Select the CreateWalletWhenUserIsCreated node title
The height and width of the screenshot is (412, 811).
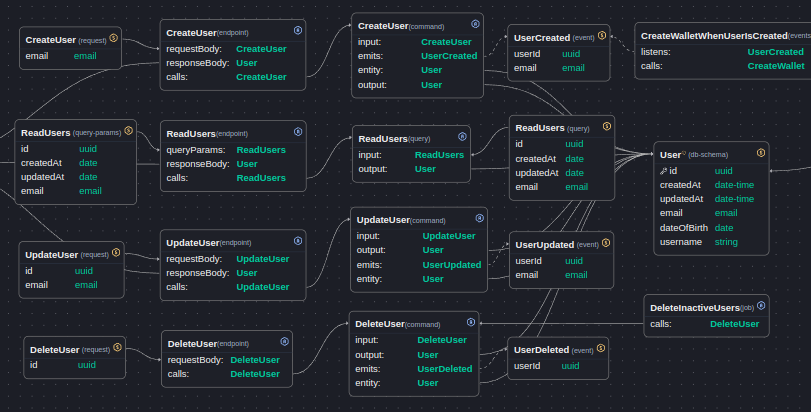(713, 35)
